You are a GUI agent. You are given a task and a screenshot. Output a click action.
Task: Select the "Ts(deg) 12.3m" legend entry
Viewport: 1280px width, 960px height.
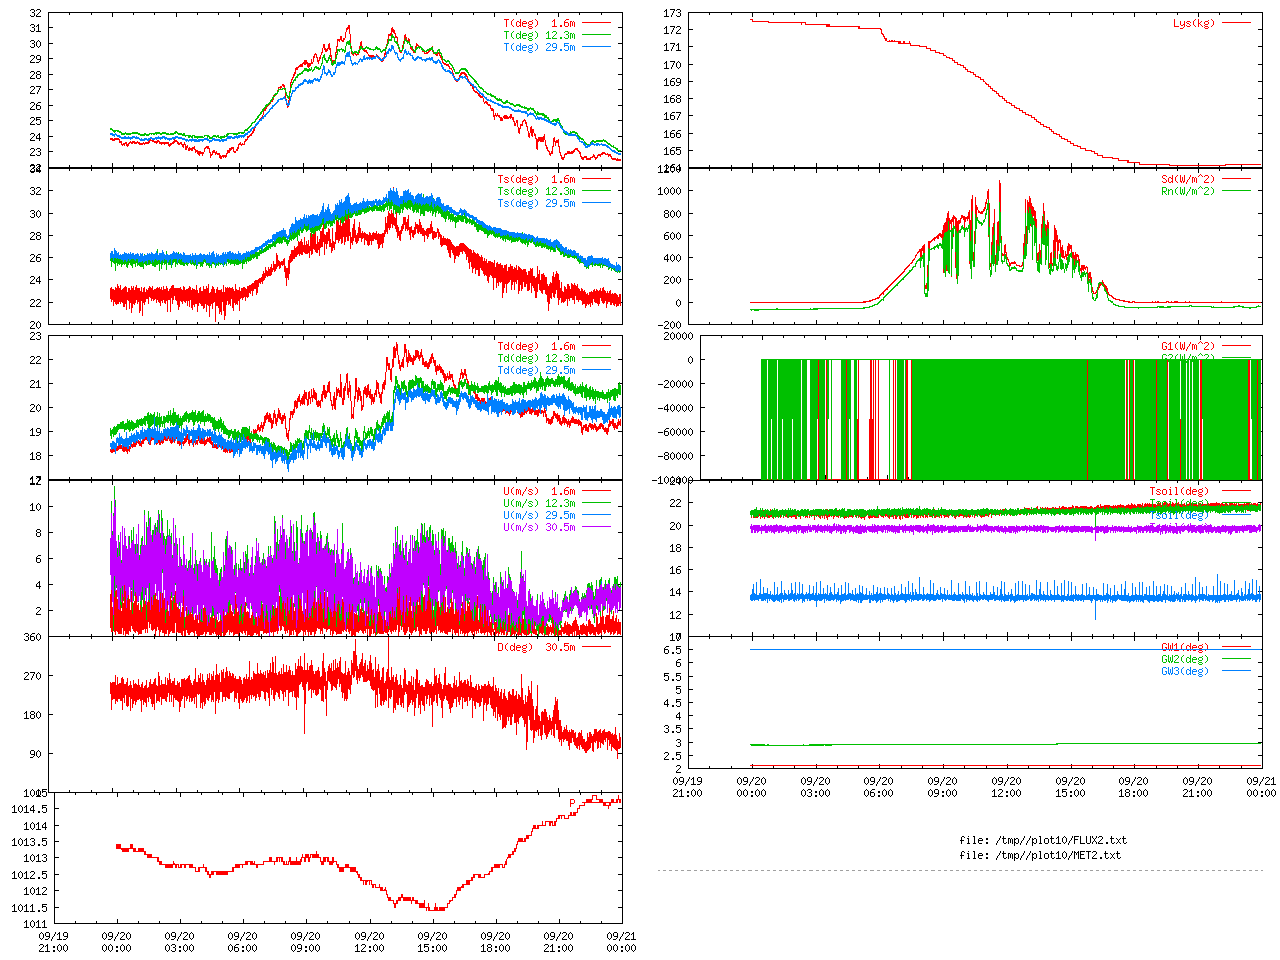(x=537, y=192)
